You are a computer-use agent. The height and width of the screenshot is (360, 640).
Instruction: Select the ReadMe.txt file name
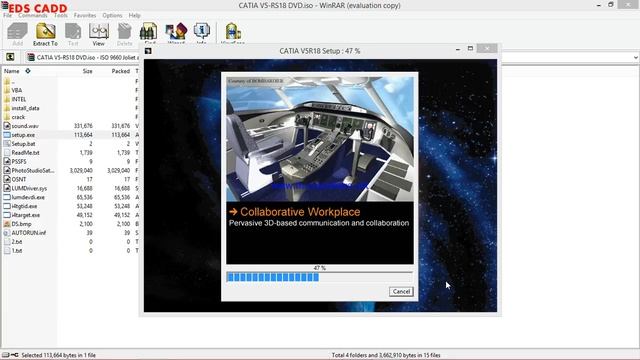[x=25, y=153]
